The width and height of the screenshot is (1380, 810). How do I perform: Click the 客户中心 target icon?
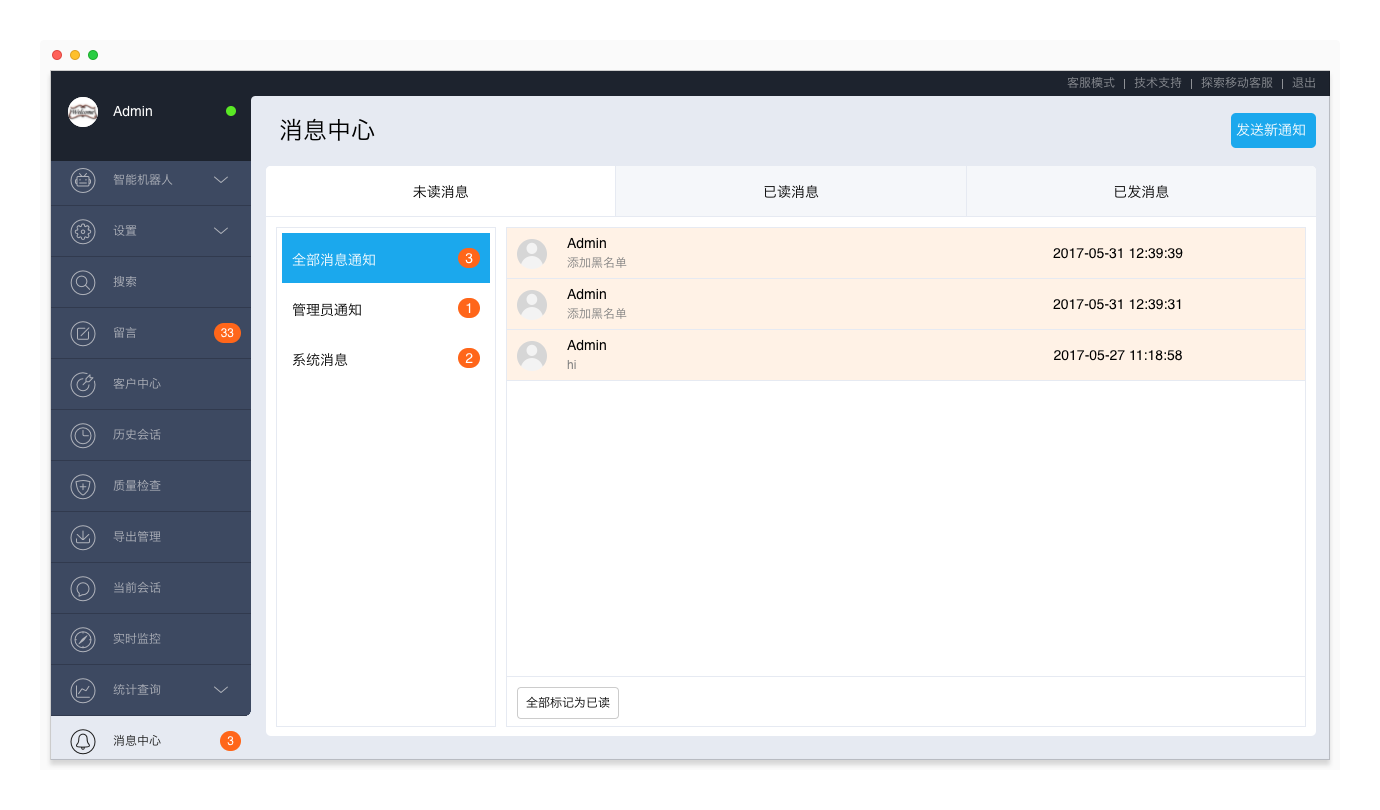pos(83,384)
